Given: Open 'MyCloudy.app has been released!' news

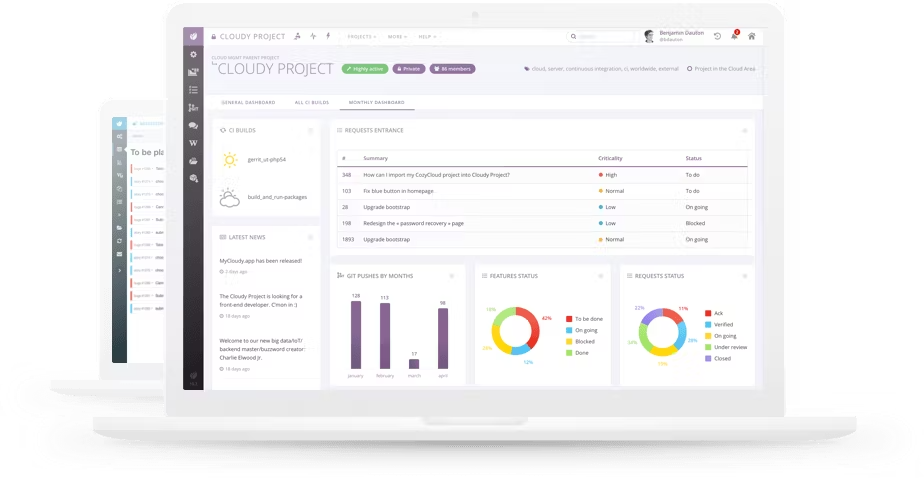Looking at the screenshot, I should pos(260,261).
